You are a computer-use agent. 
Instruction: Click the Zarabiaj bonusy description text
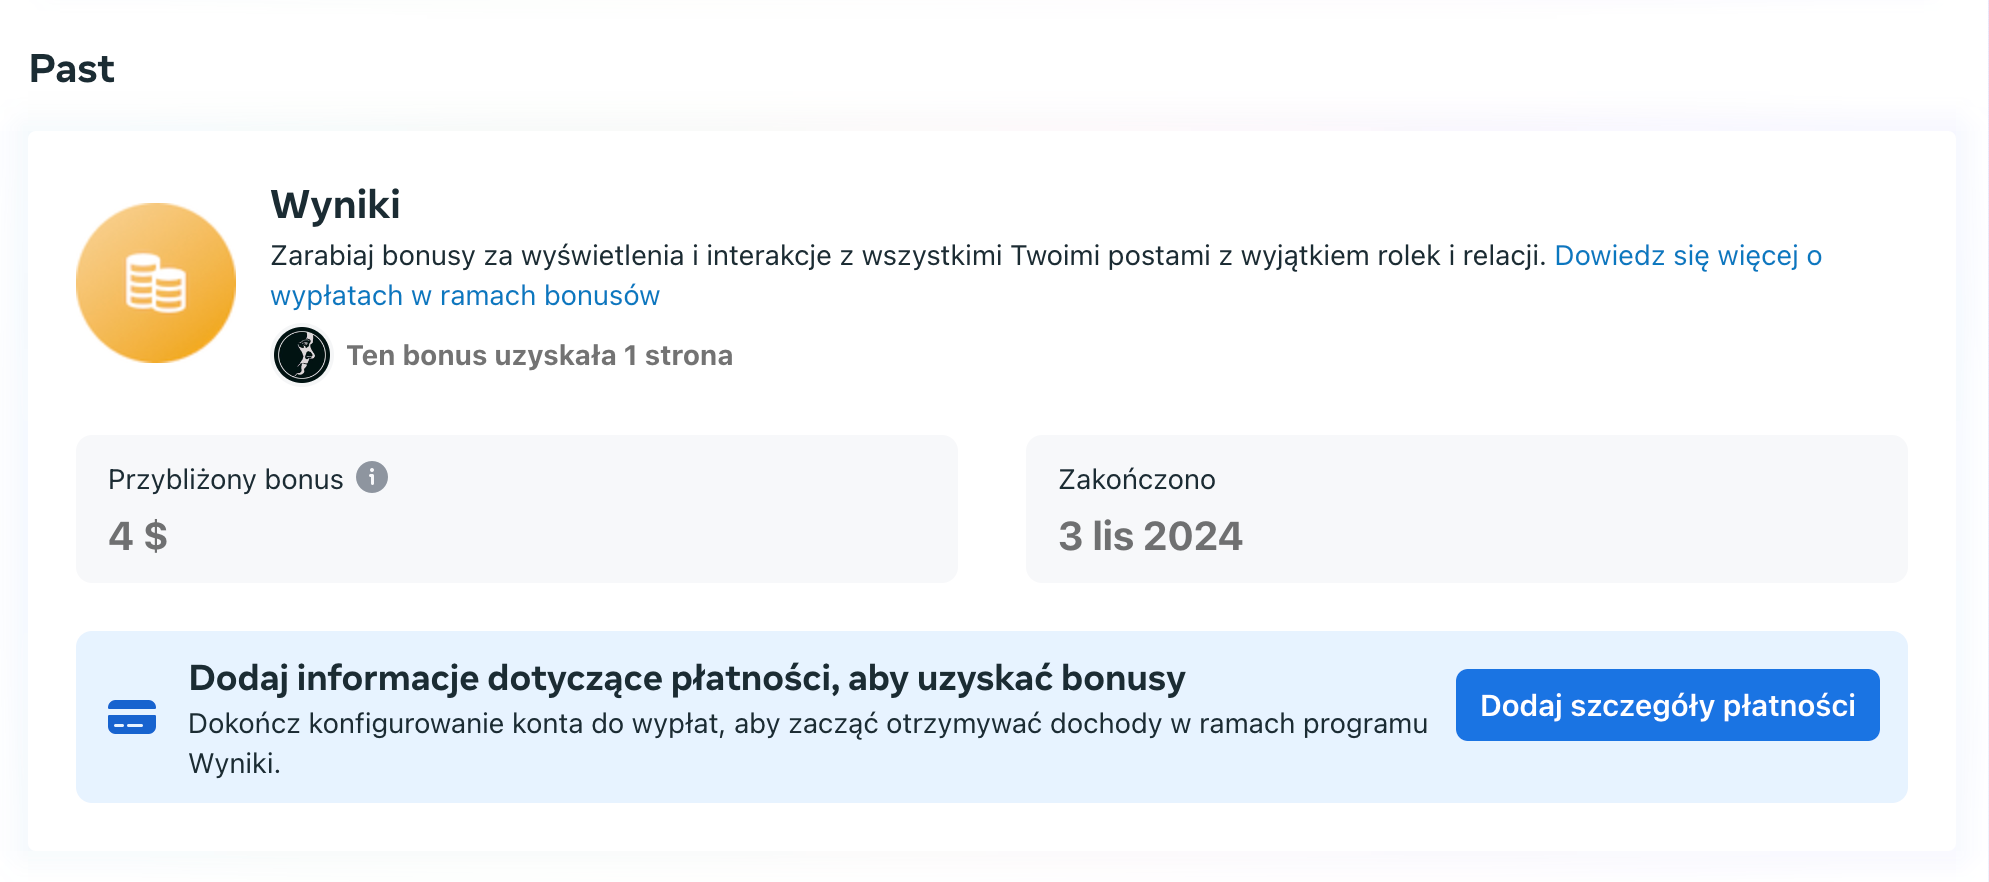908,256
